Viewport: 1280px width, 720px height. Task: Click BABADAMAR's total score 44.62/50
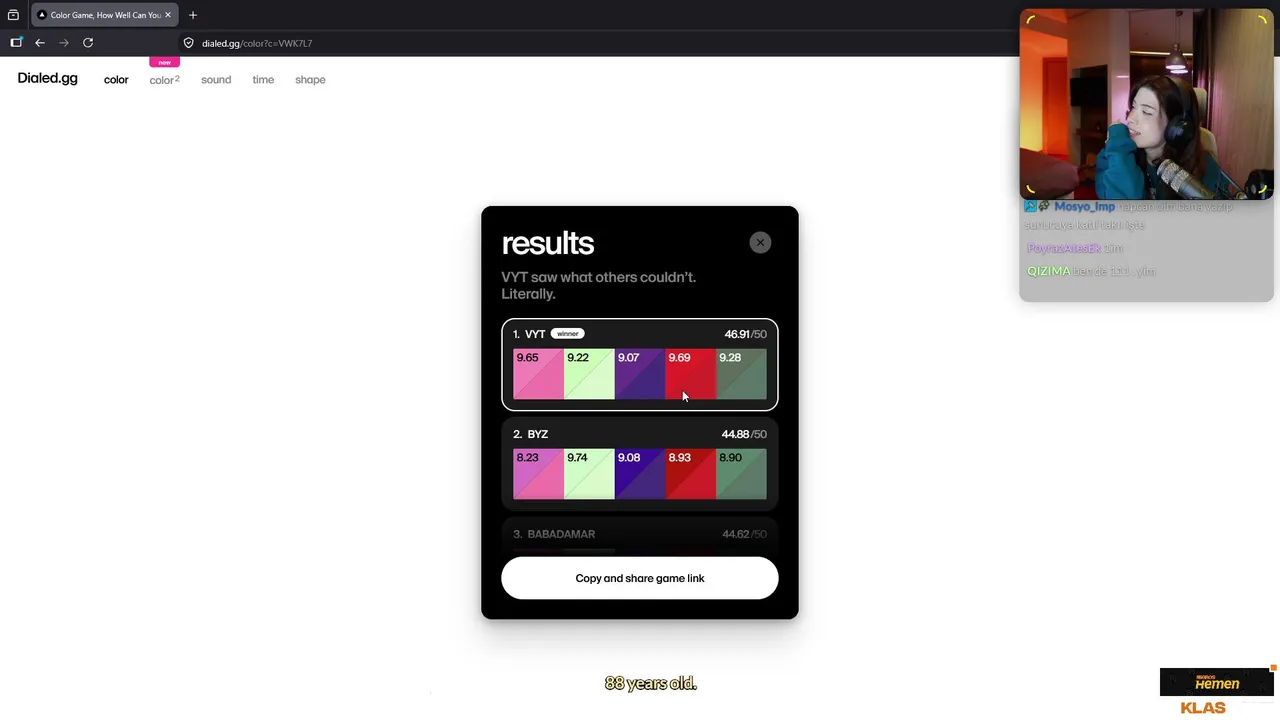pos(744,534)
